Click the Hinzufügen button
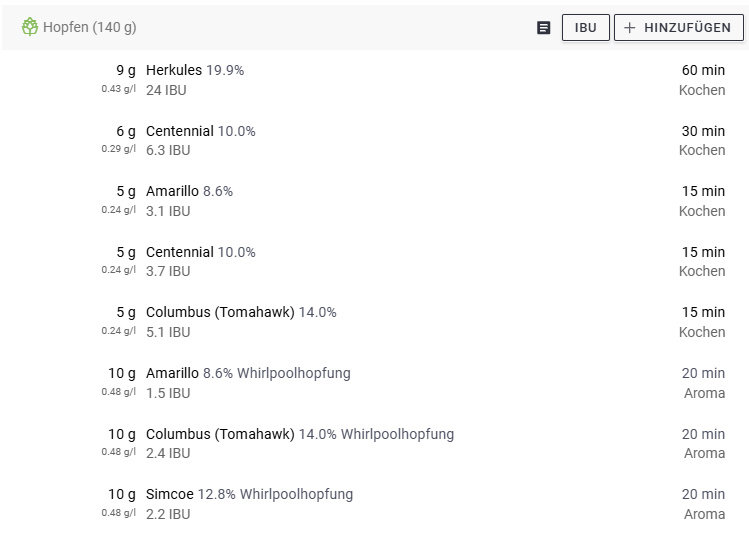 click(679, 28)
